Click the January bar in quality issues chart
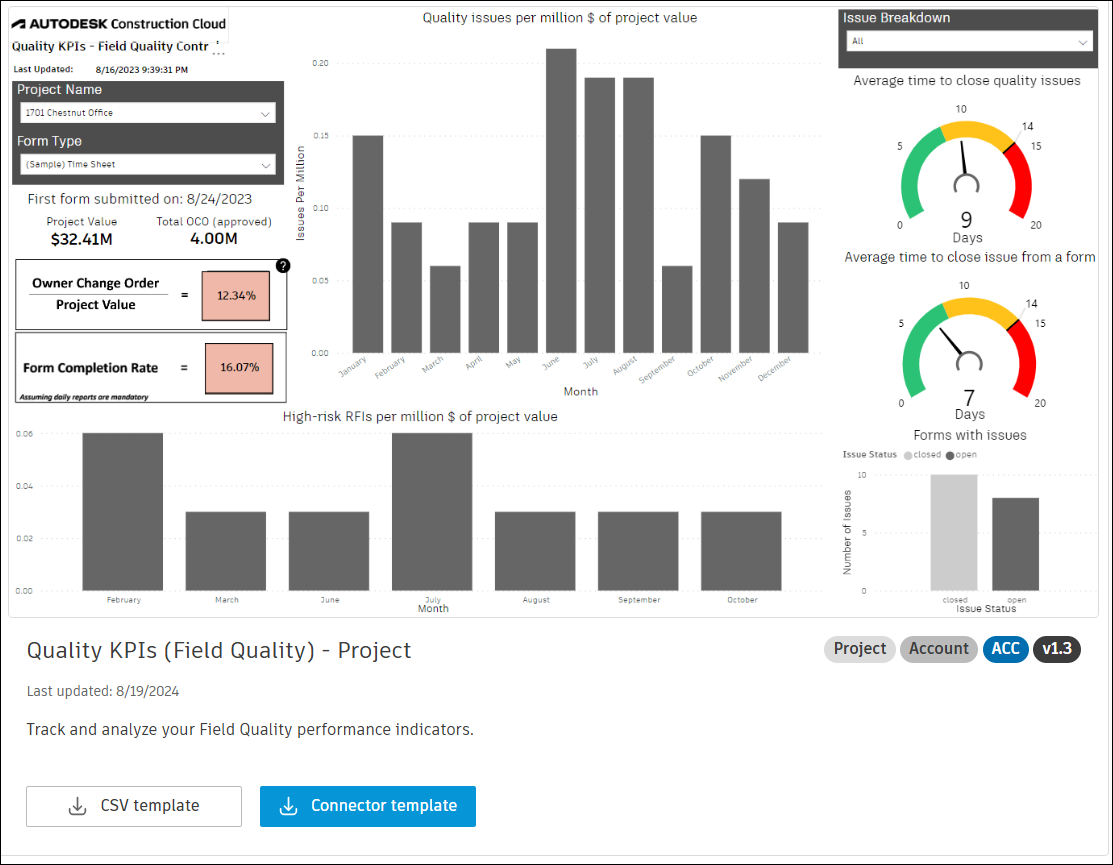 [x=368, y=244]
